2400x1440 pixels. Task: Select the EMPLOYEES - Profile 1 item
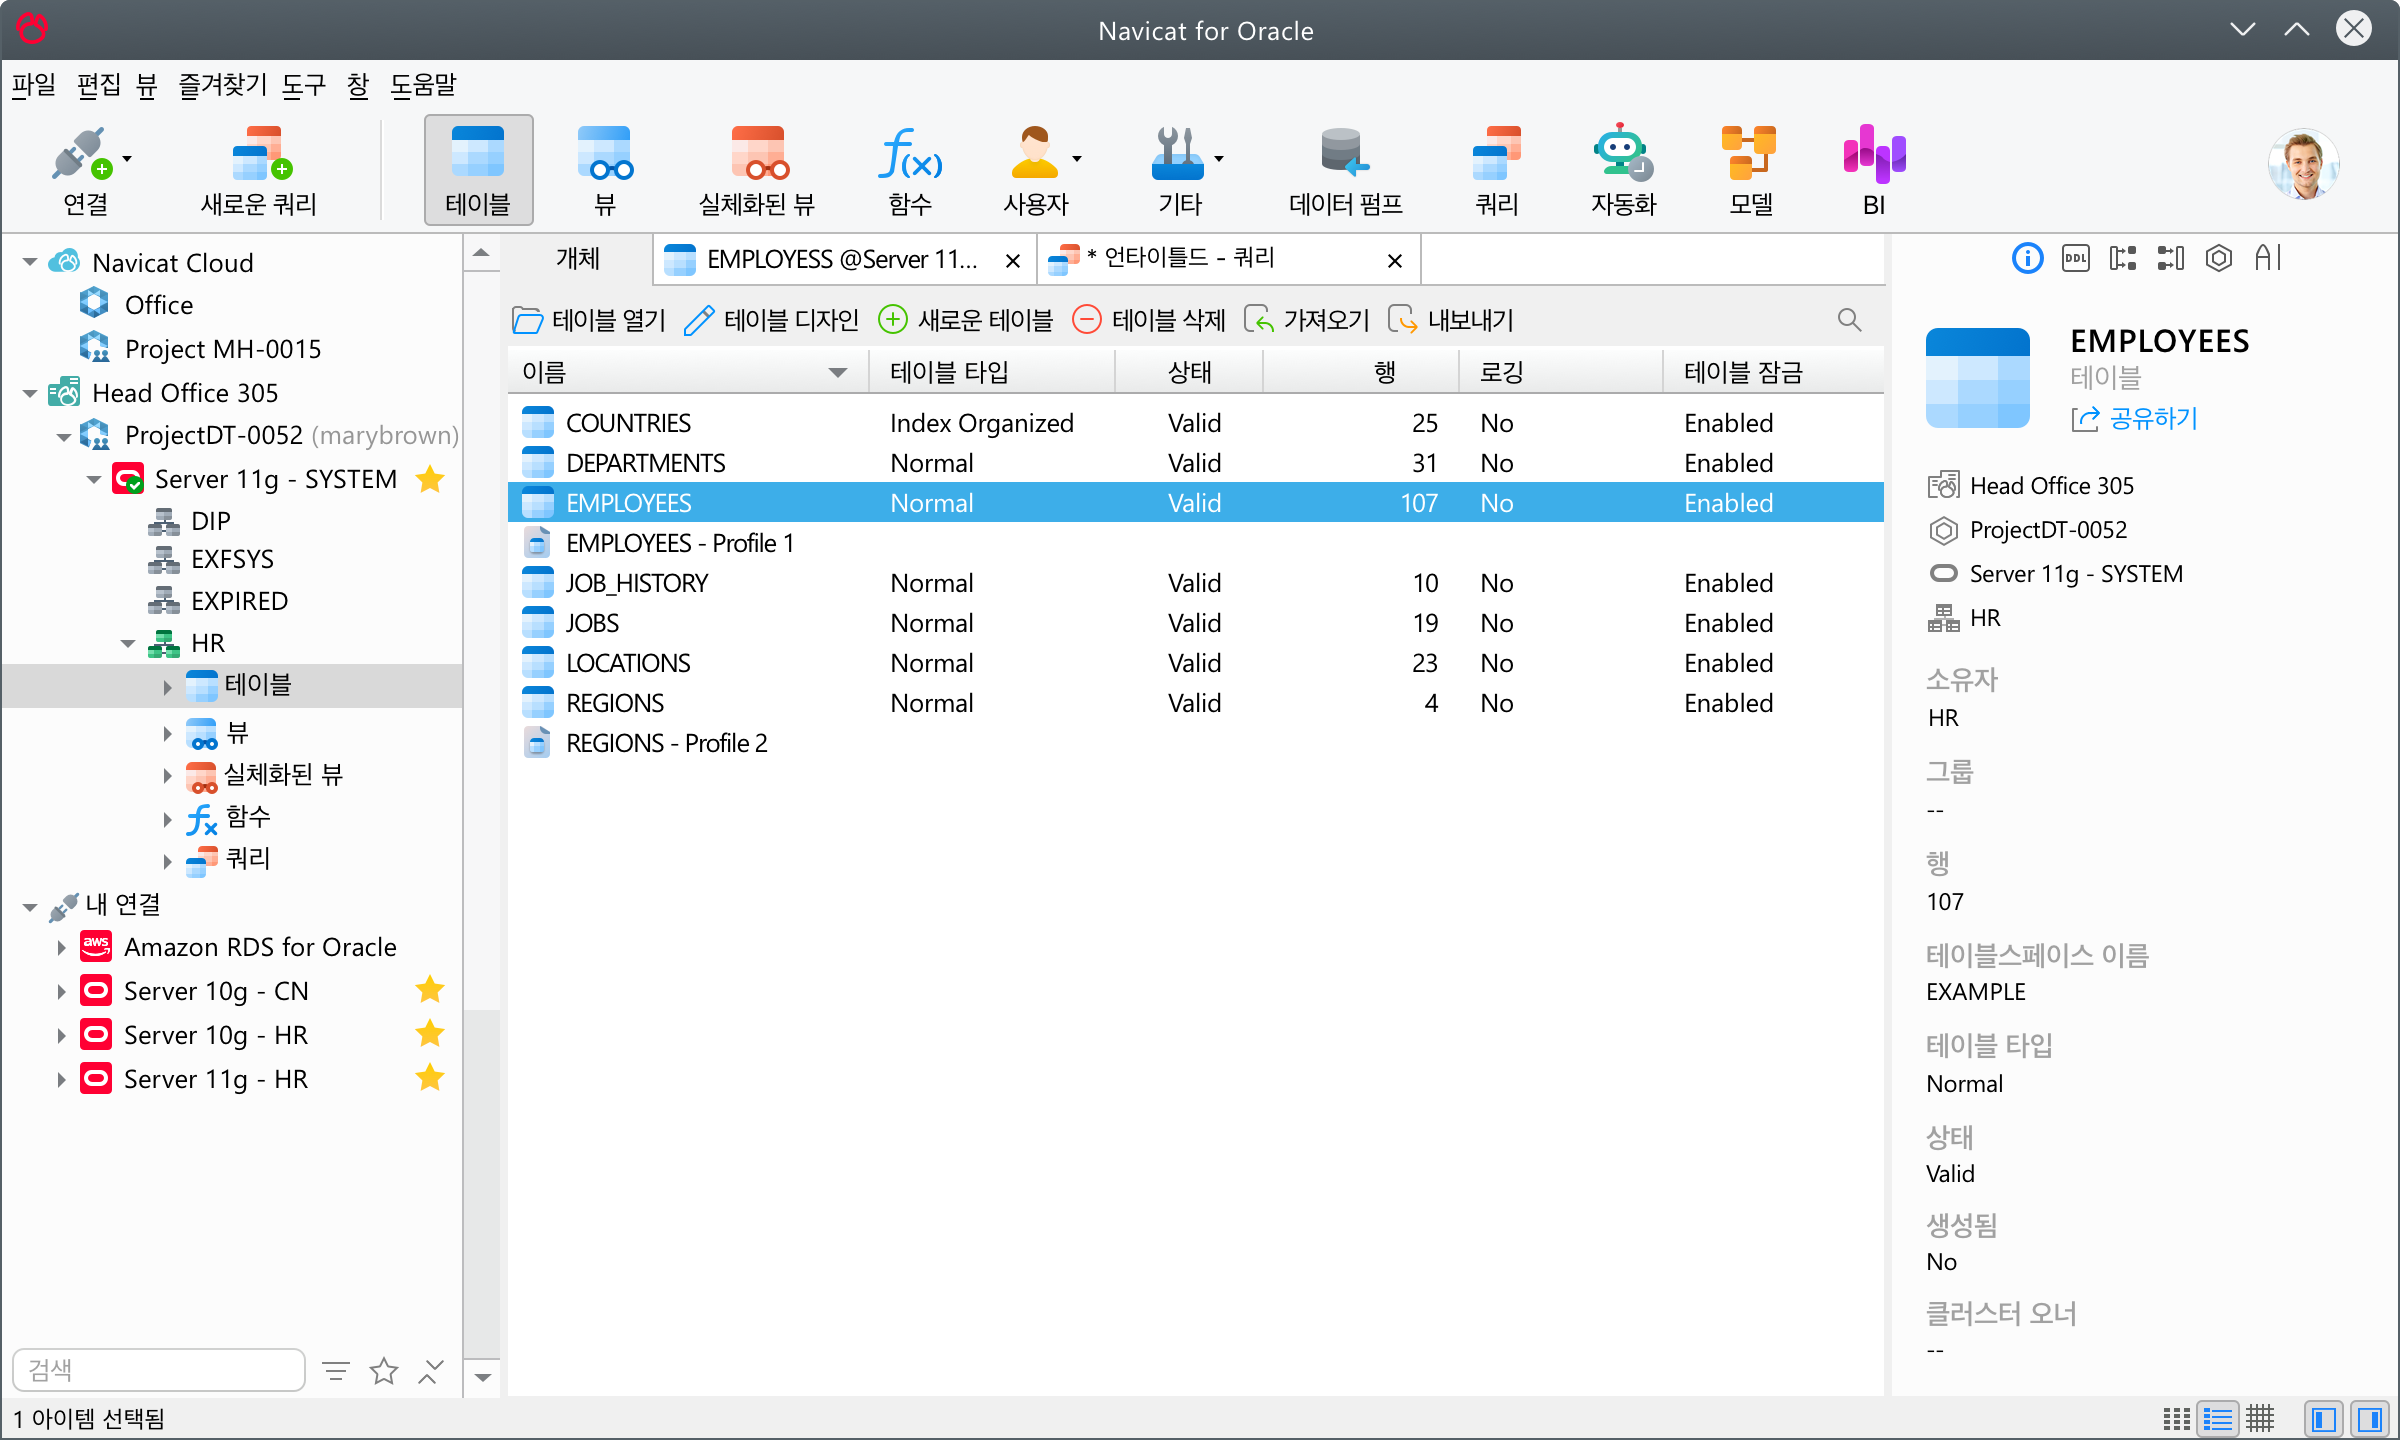(x=1195, y=543)
